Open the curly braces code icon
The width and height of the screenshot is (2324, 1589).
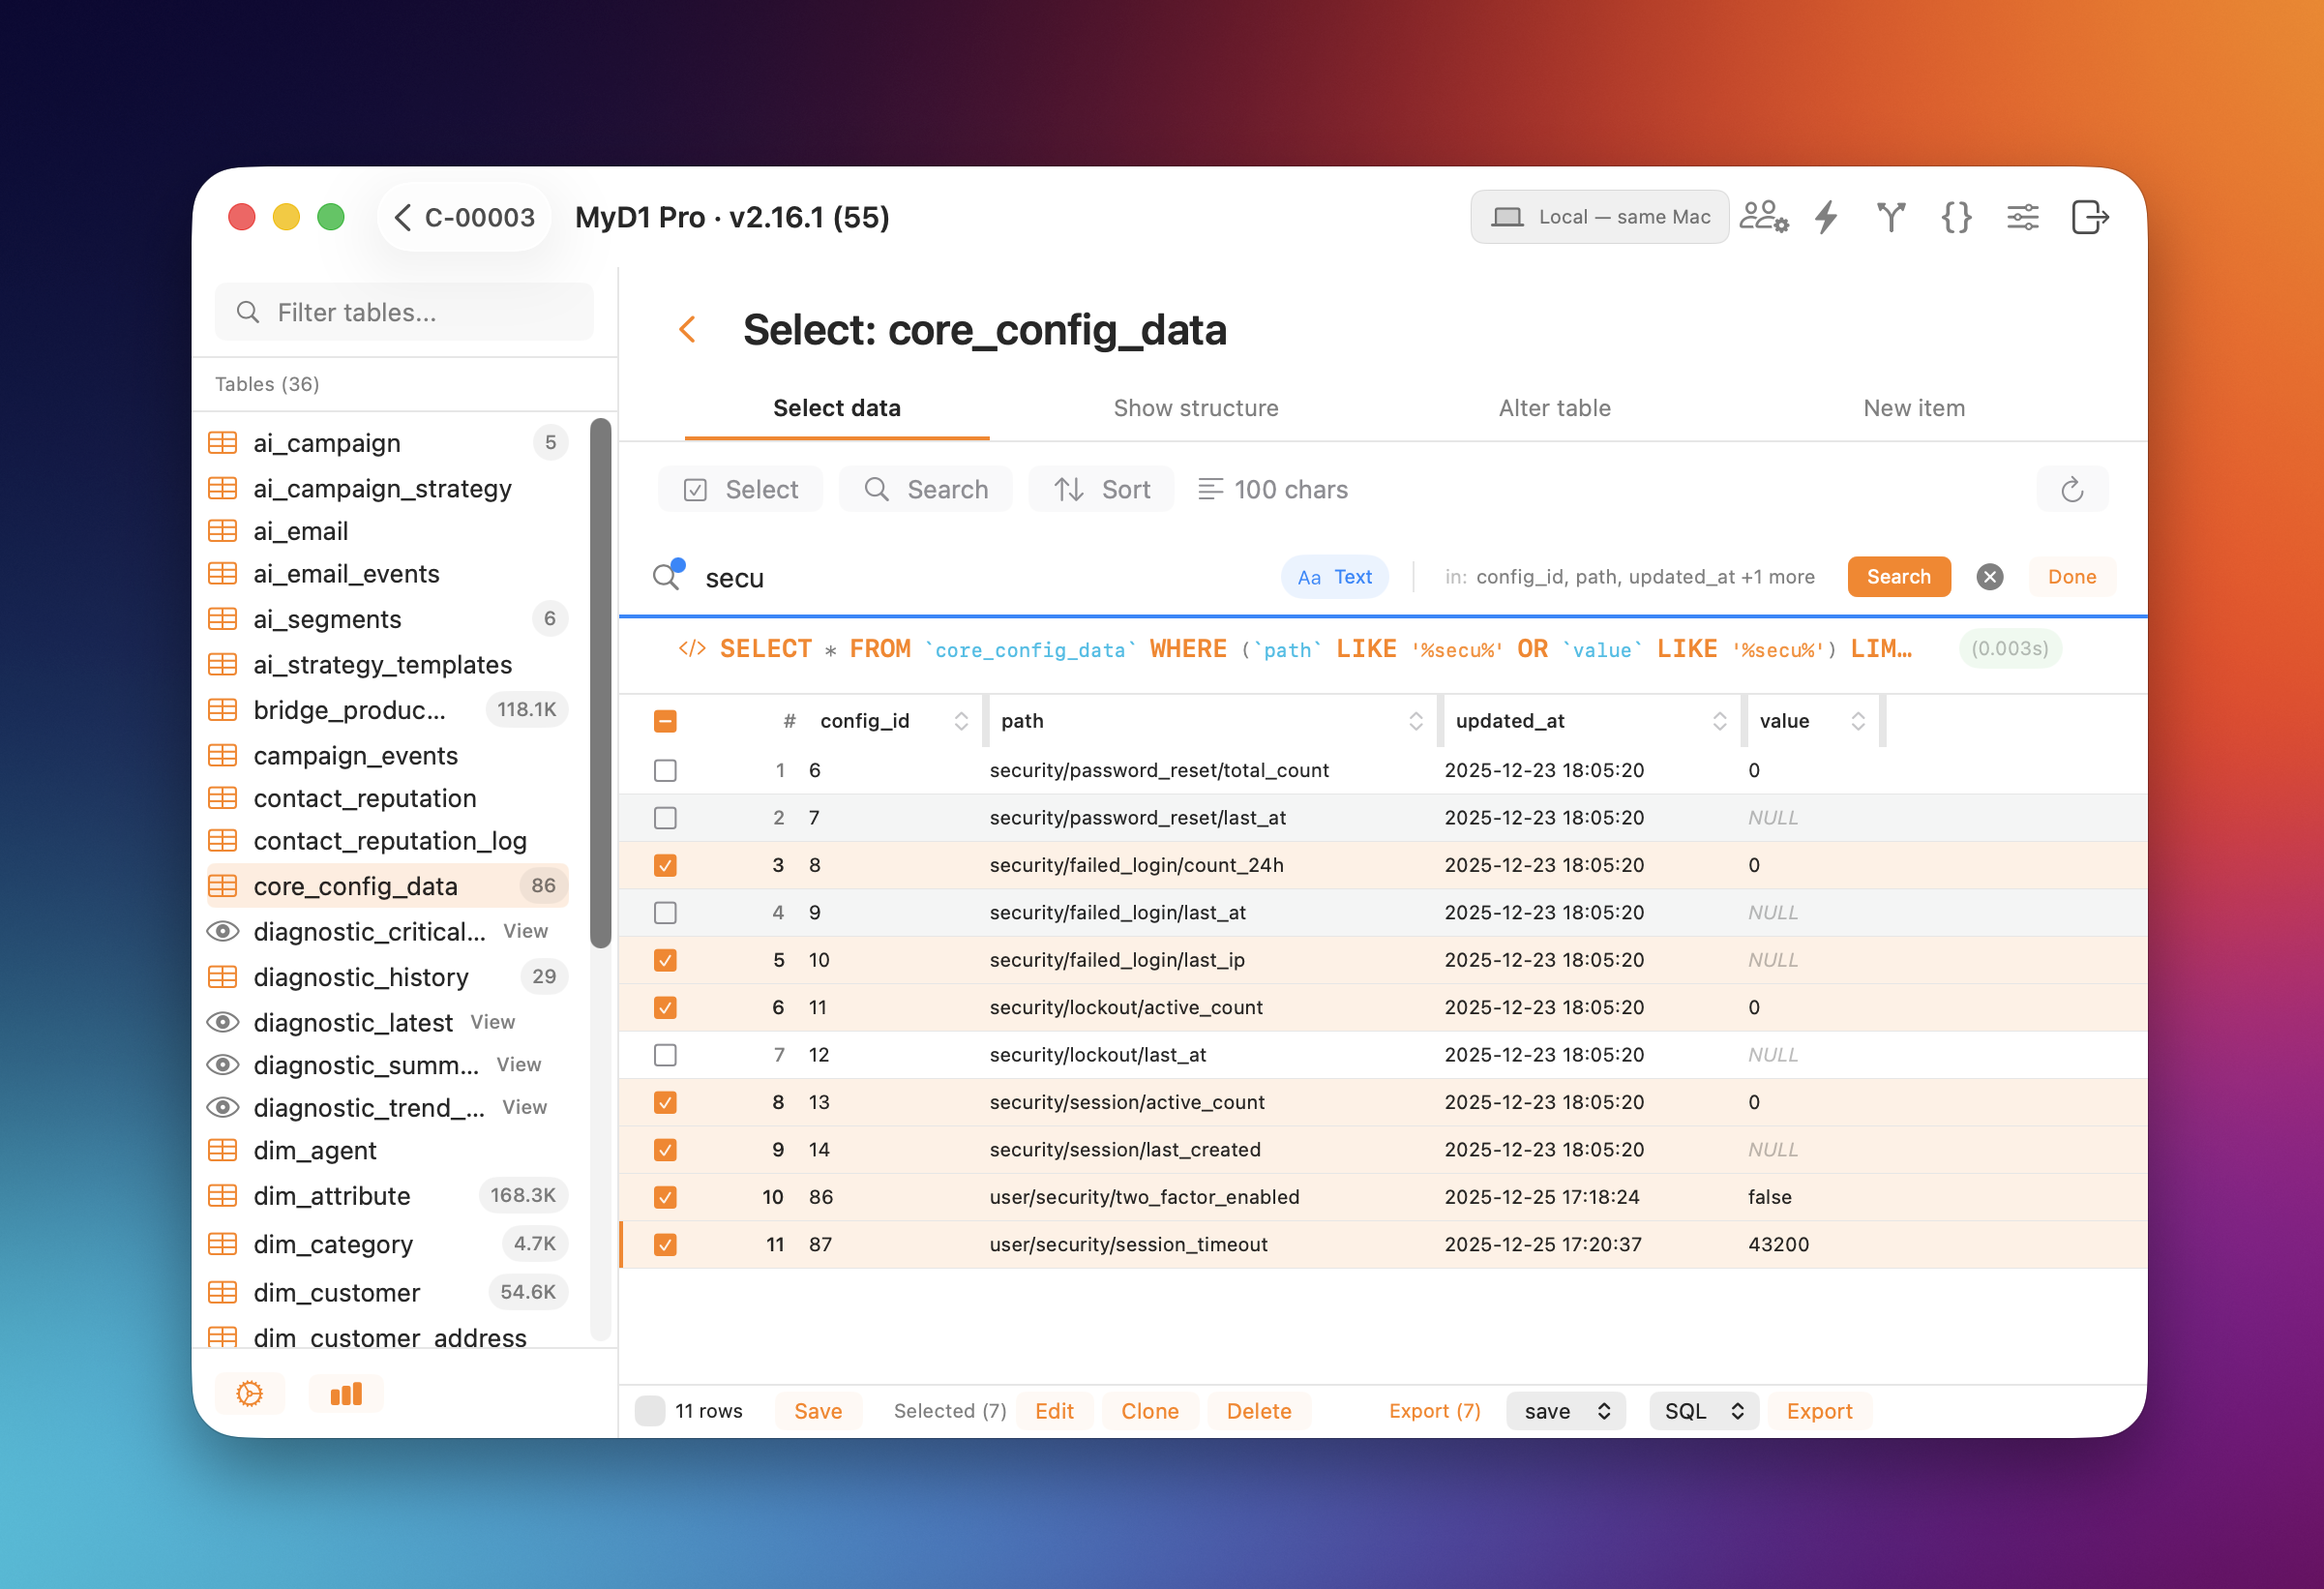point(1956,217)
